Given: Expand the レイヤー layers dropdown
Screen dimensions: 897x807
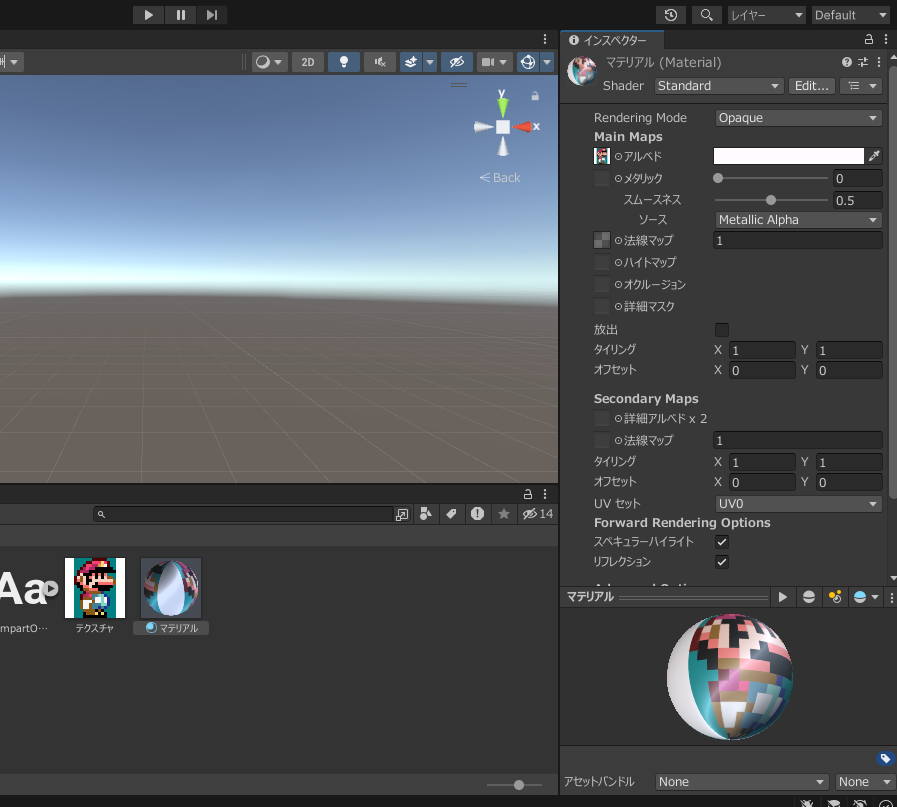Looking at the screenshot, I should click(x=766, y=15).
